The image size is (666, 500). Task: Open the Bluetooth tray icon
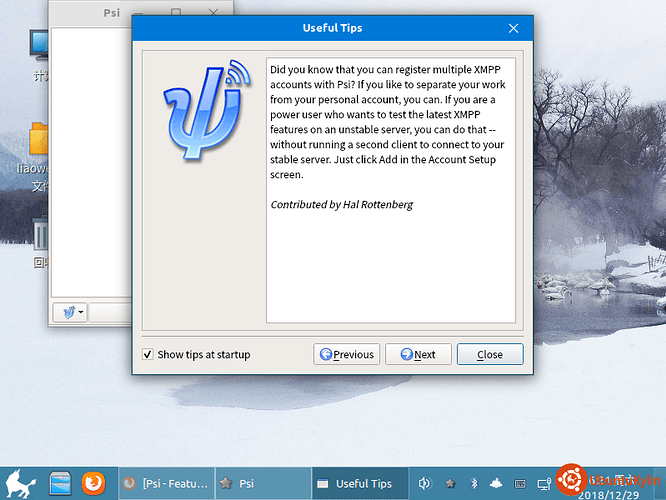474,483
